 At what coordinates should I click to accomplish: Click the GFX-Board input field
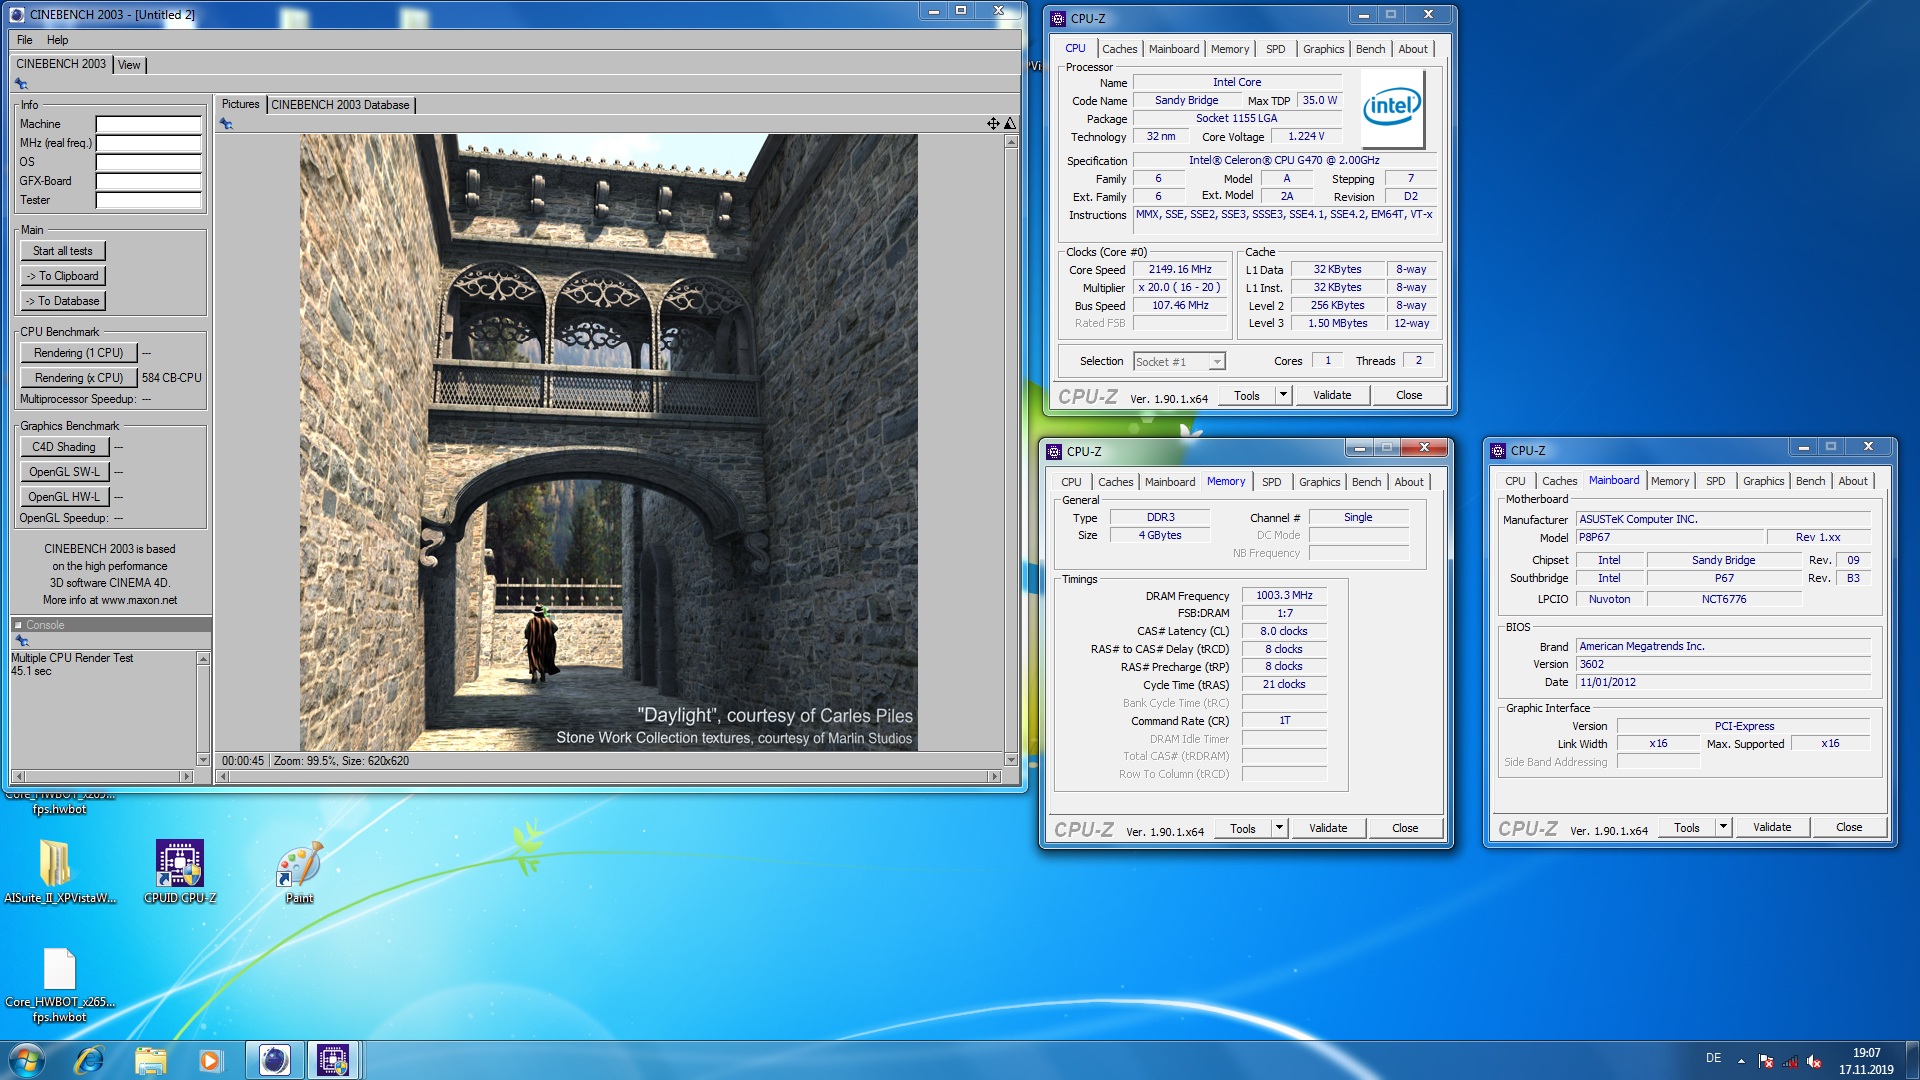tap(149, 181)
